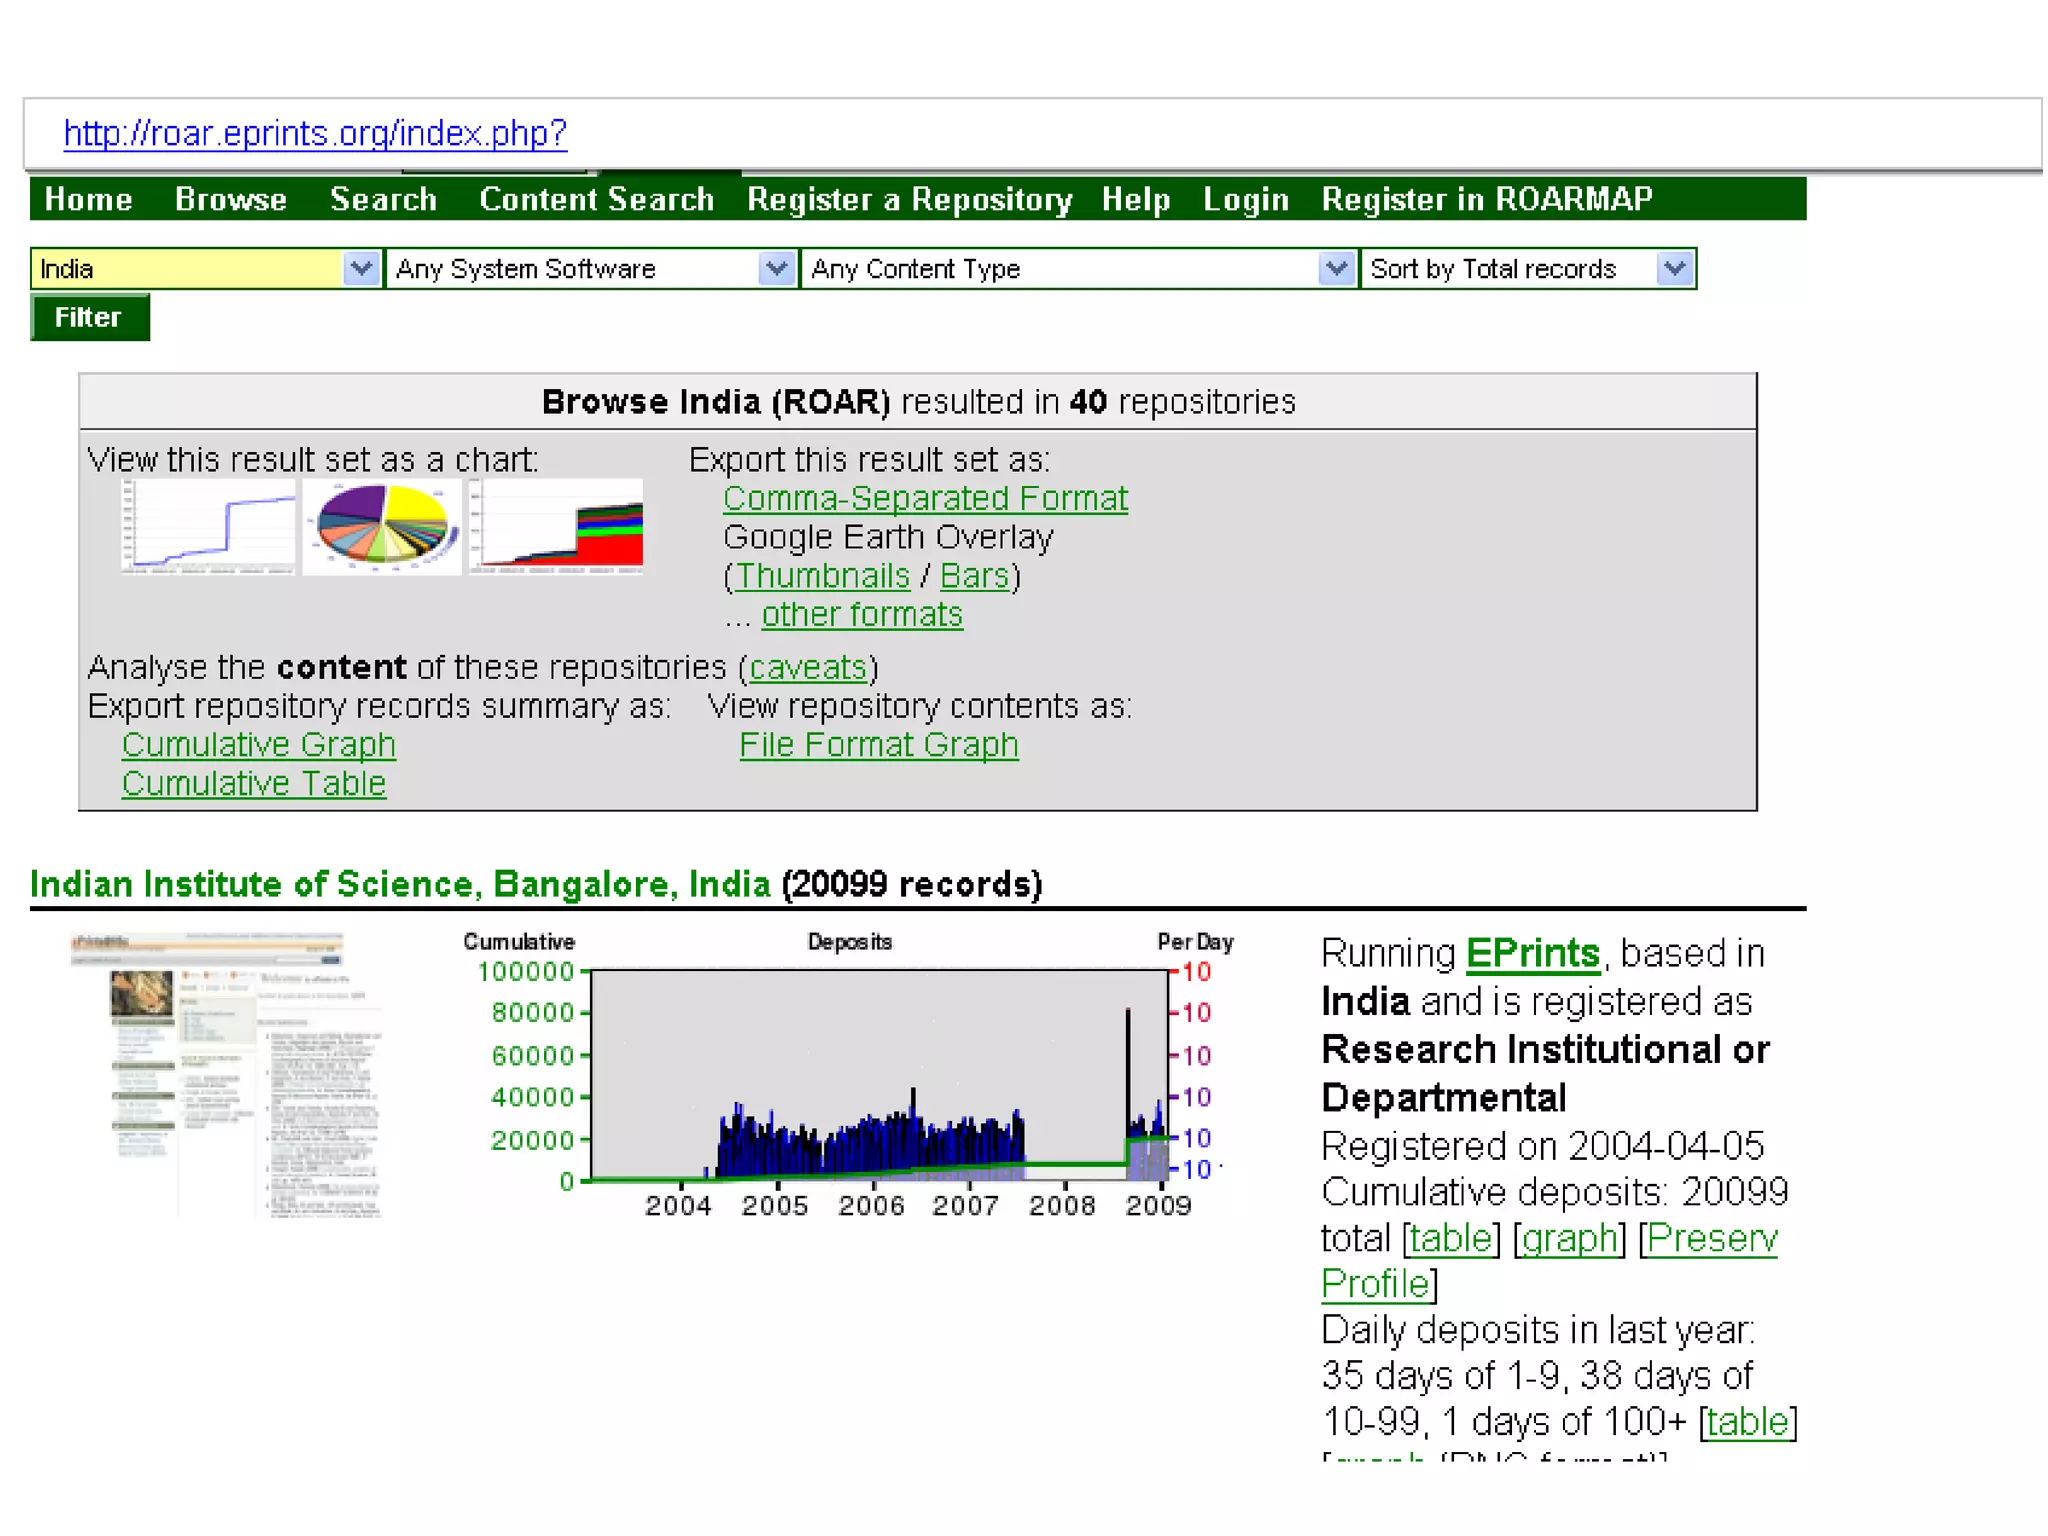Image resolution: width=2048 pixels, height=1536 pixels.
Task: Open the Content Search menu item
Action: [596, 199]
